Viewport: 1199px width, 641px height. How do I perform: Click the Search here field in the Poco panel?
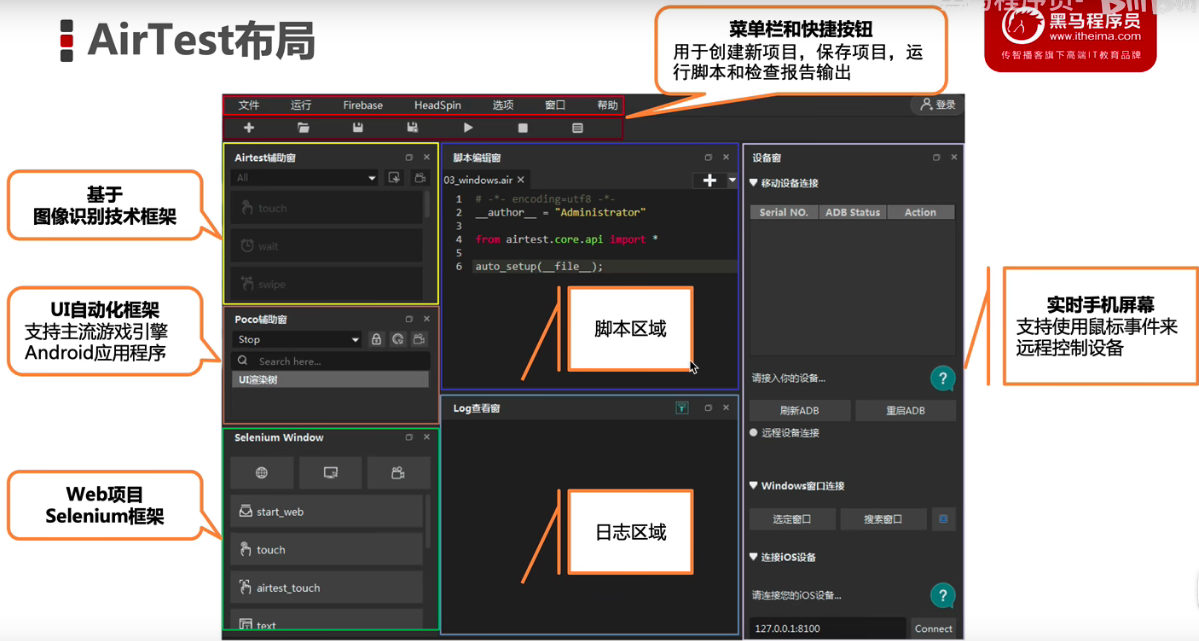point(330,360)
